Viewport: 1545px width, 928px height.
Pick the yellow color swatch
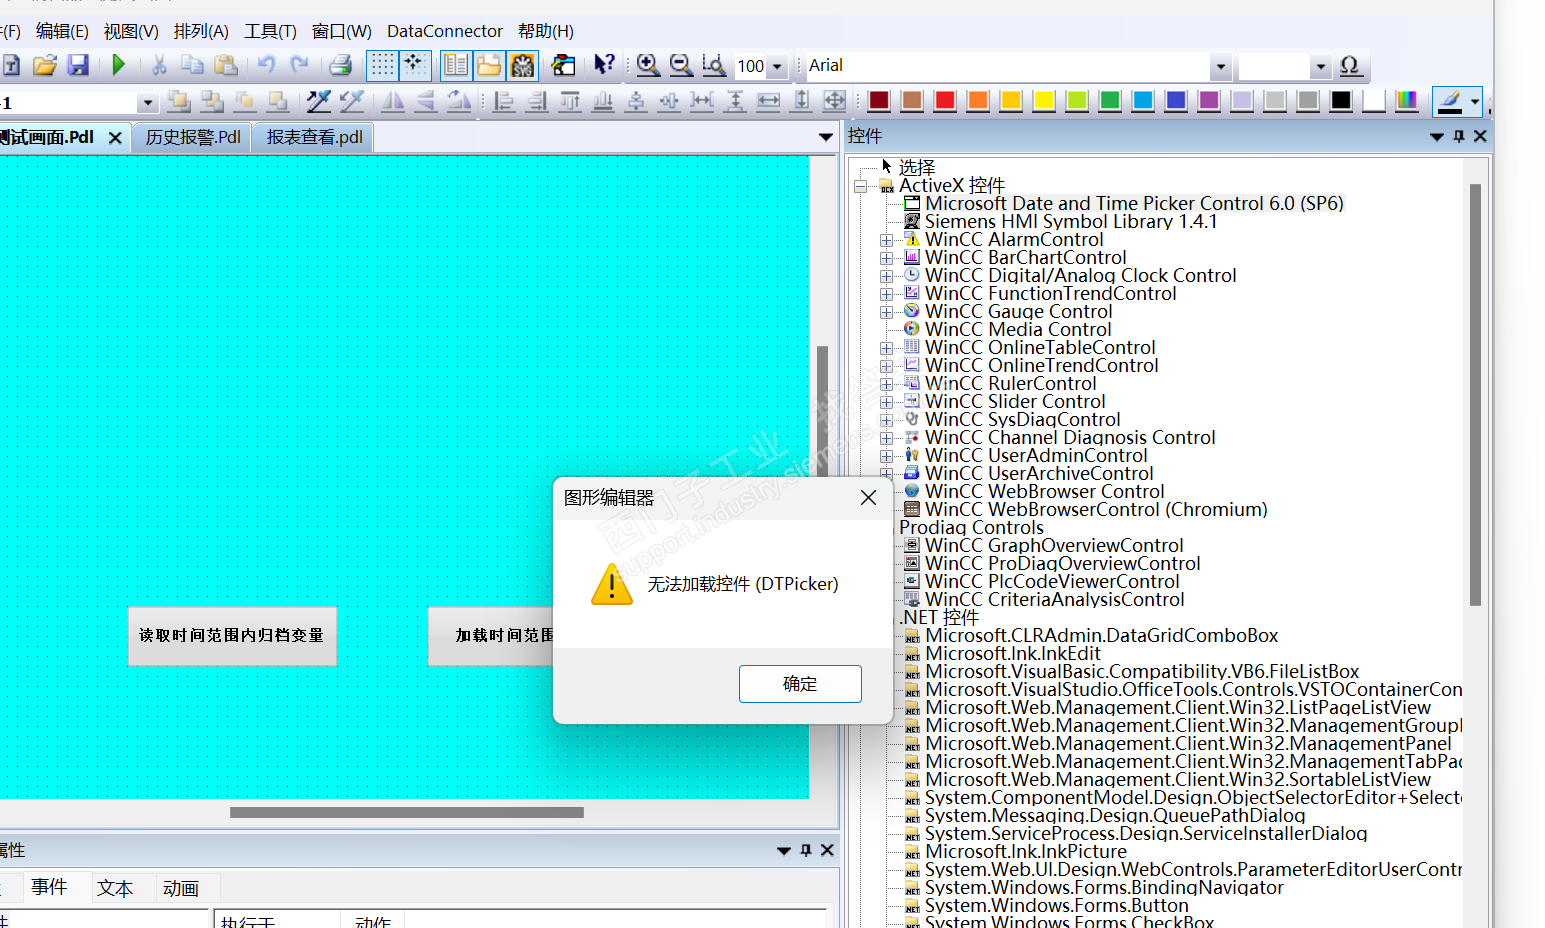[x=1044, y=101]
